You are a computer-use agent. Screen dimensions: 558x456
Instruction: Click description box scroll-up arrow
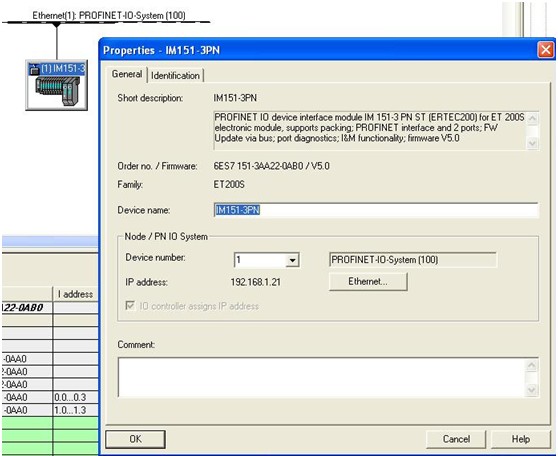point(532,118)
